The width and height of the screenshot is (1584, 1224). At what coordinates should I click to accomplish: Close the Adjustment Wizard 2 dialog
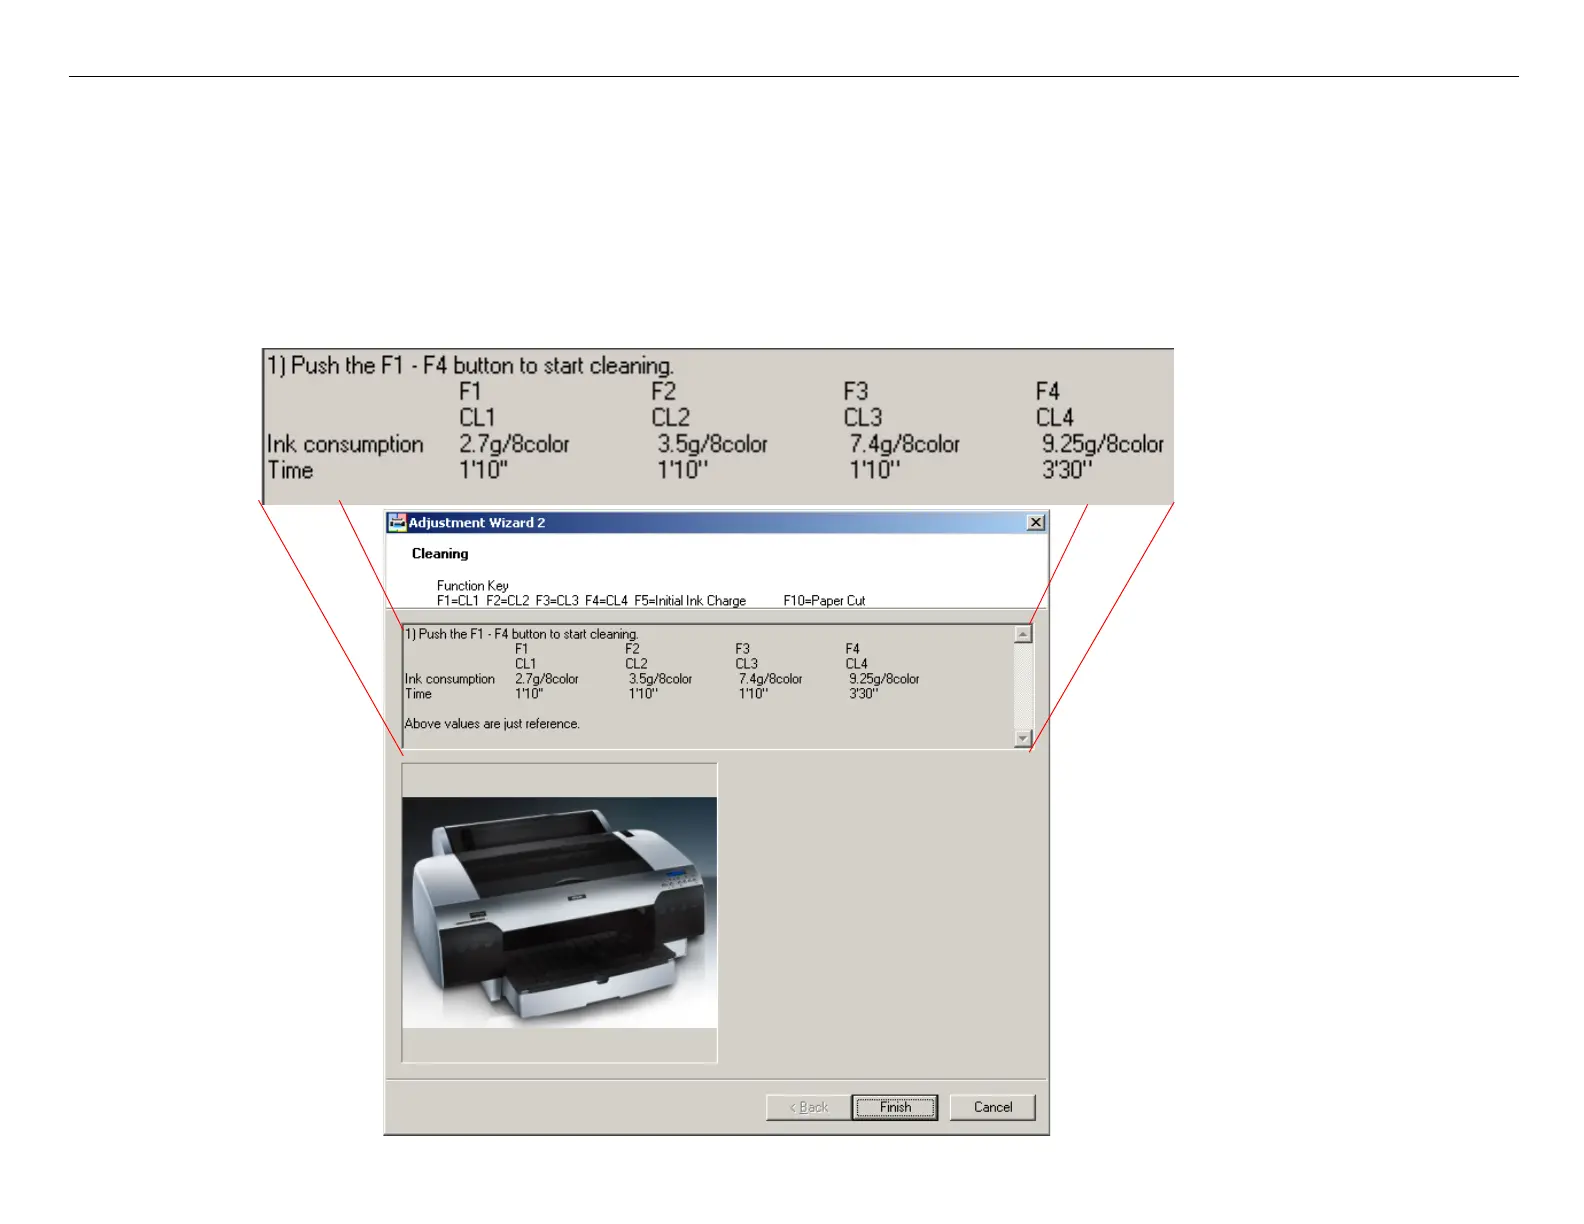click(1036, 523)
